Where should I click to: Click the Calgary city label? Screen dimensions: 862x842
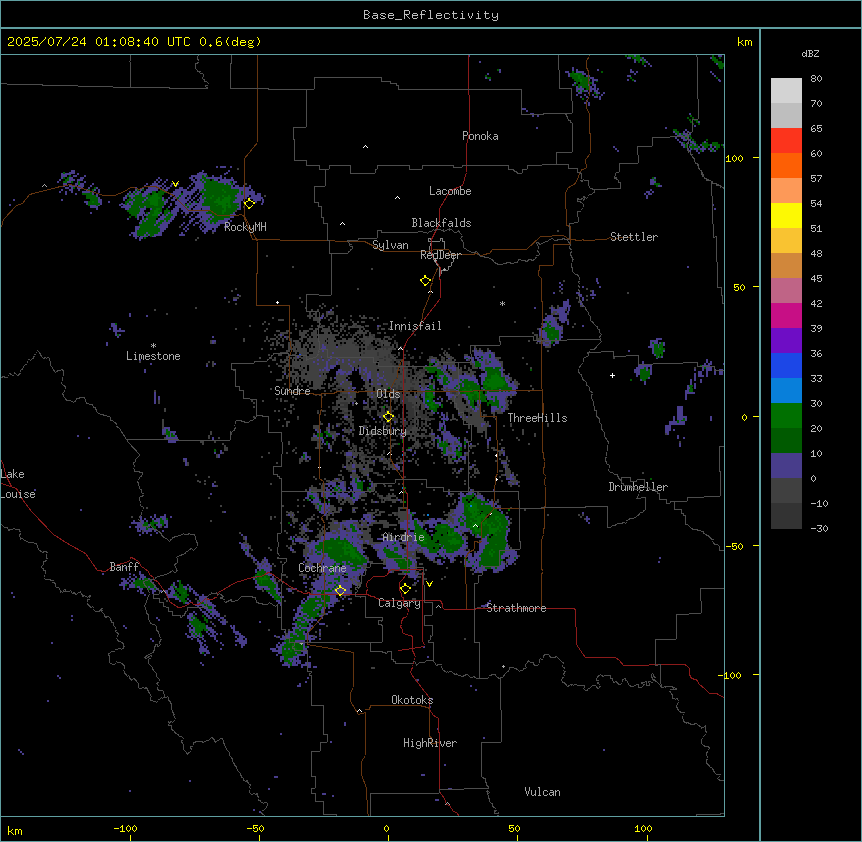pyautogui.click(x=400, y=603)
